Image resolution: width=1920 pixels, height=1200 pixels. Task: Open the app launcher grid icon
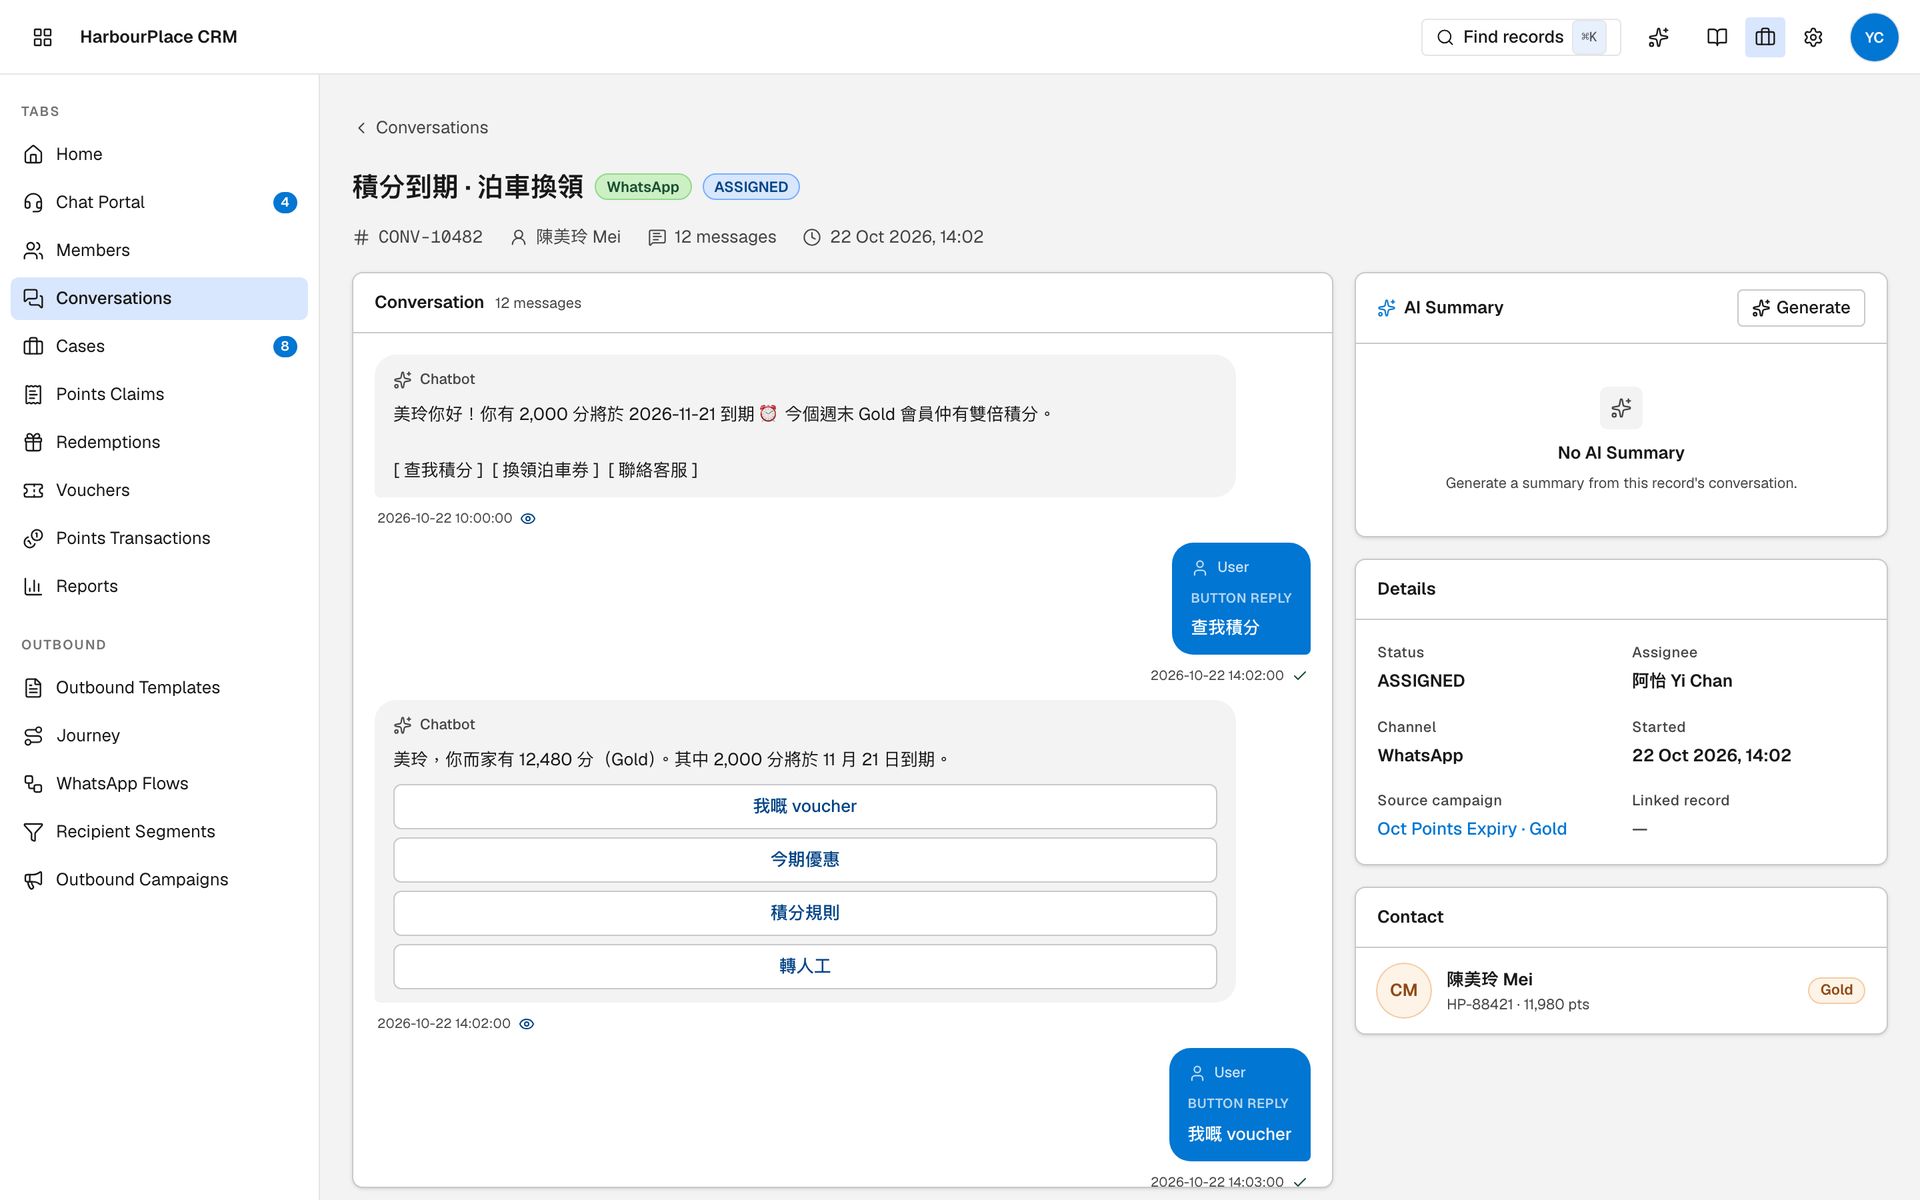click(x=42, y=37)
